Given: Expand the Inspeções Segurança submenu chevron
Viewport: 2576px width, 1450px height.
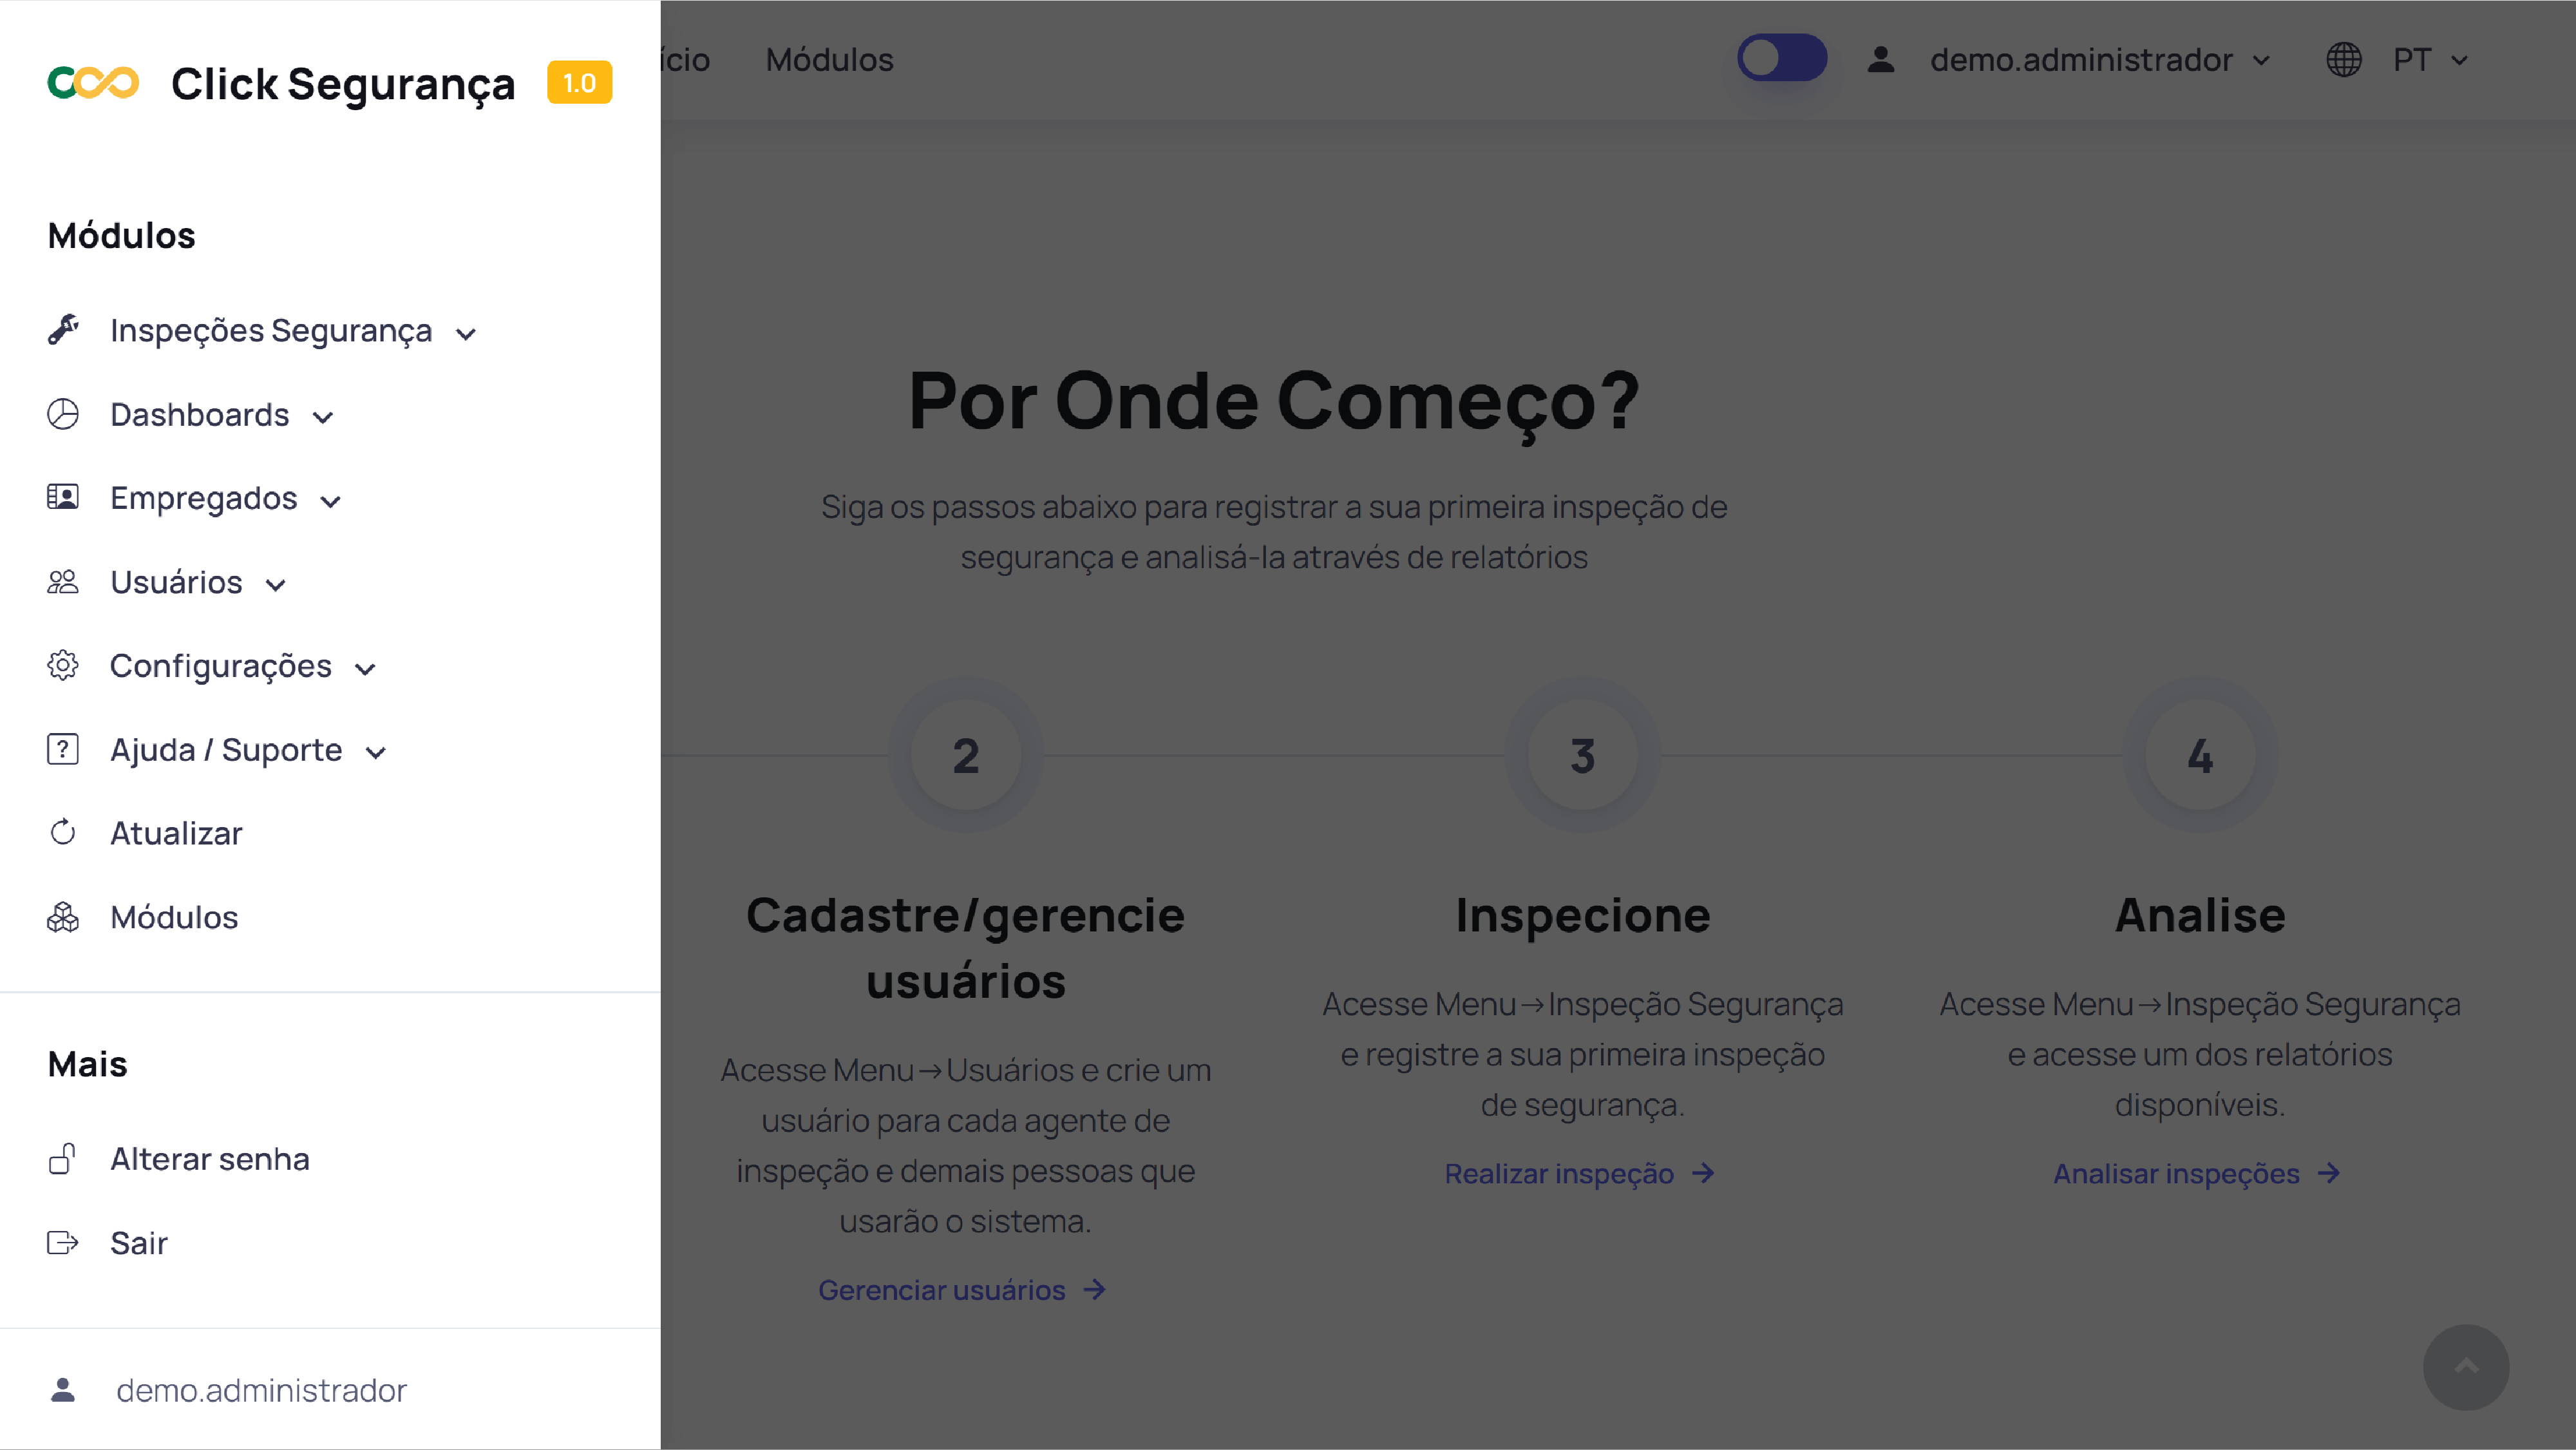Looking at the screenshot, I should point(466,334).
